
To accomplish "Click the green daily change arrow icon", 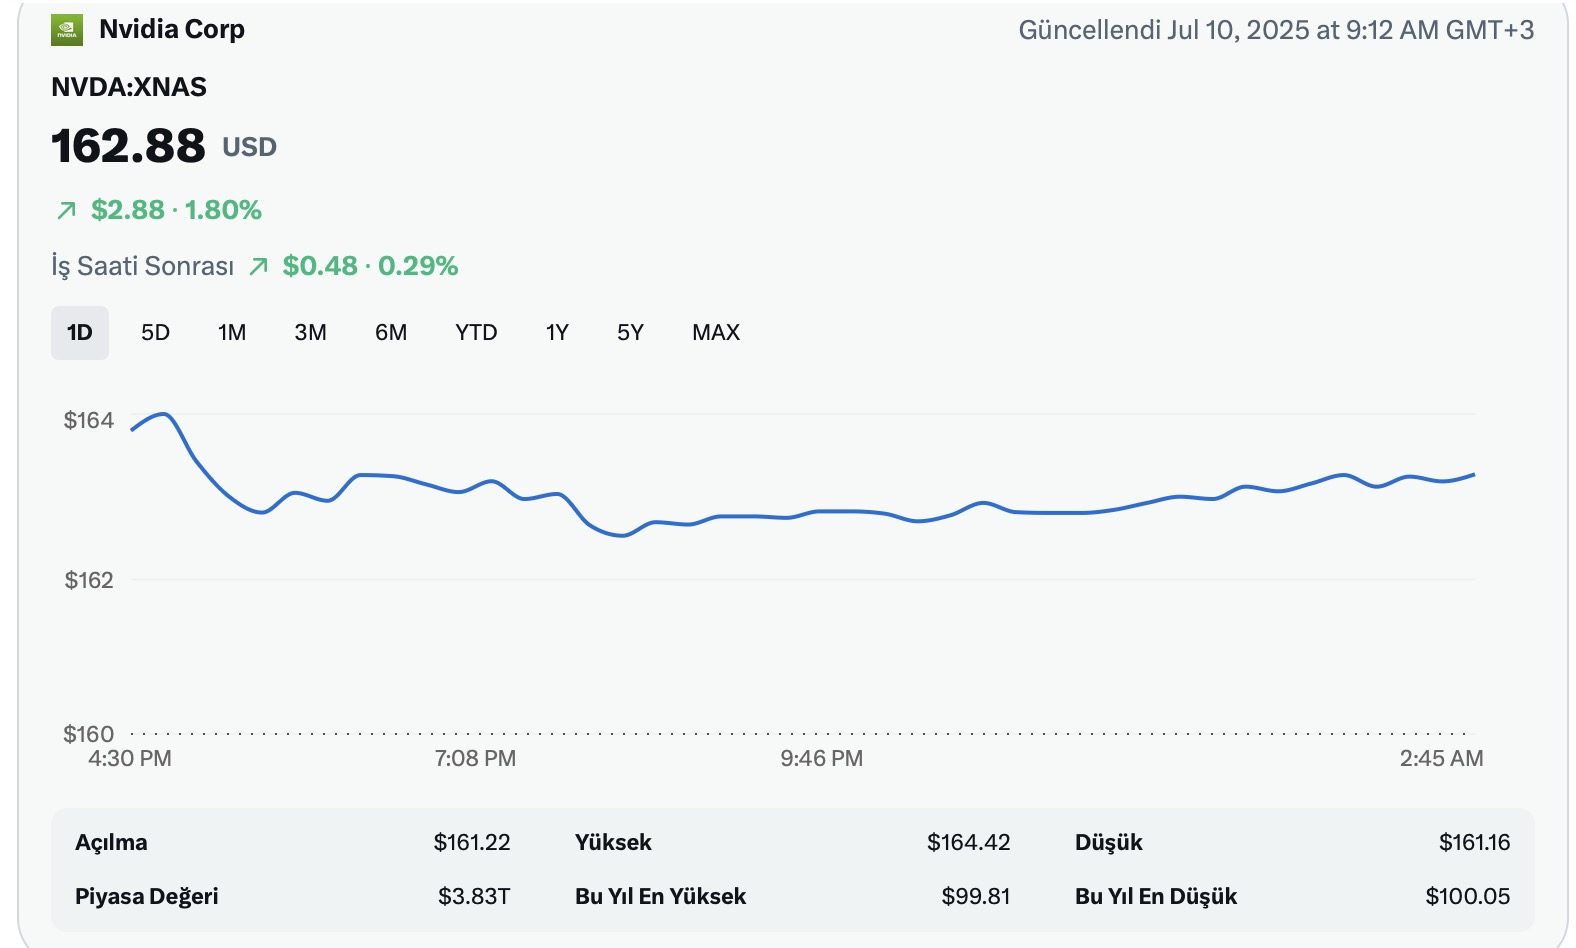I will tap(67, 210).
